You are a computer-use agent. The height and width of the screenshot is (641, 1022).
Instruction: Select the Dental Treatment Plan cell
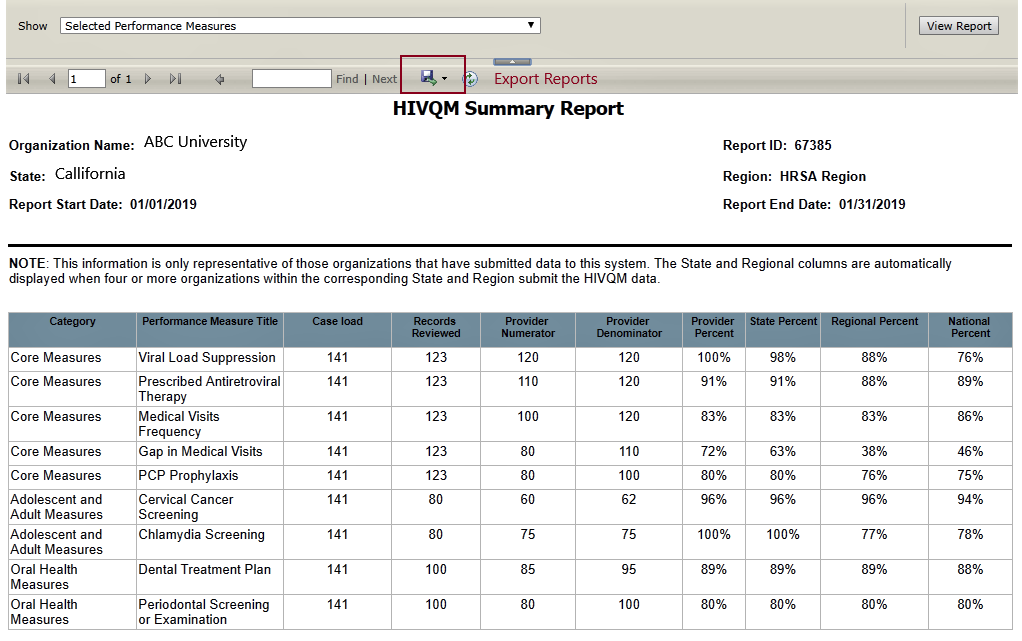[x=204, y=570]
